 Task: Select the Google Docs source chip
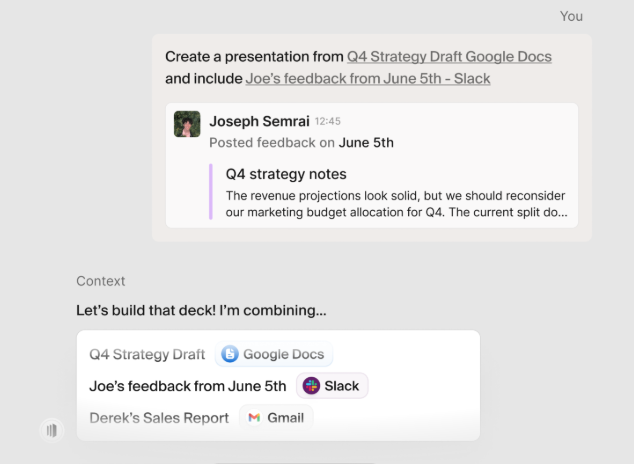pos(274,354)
